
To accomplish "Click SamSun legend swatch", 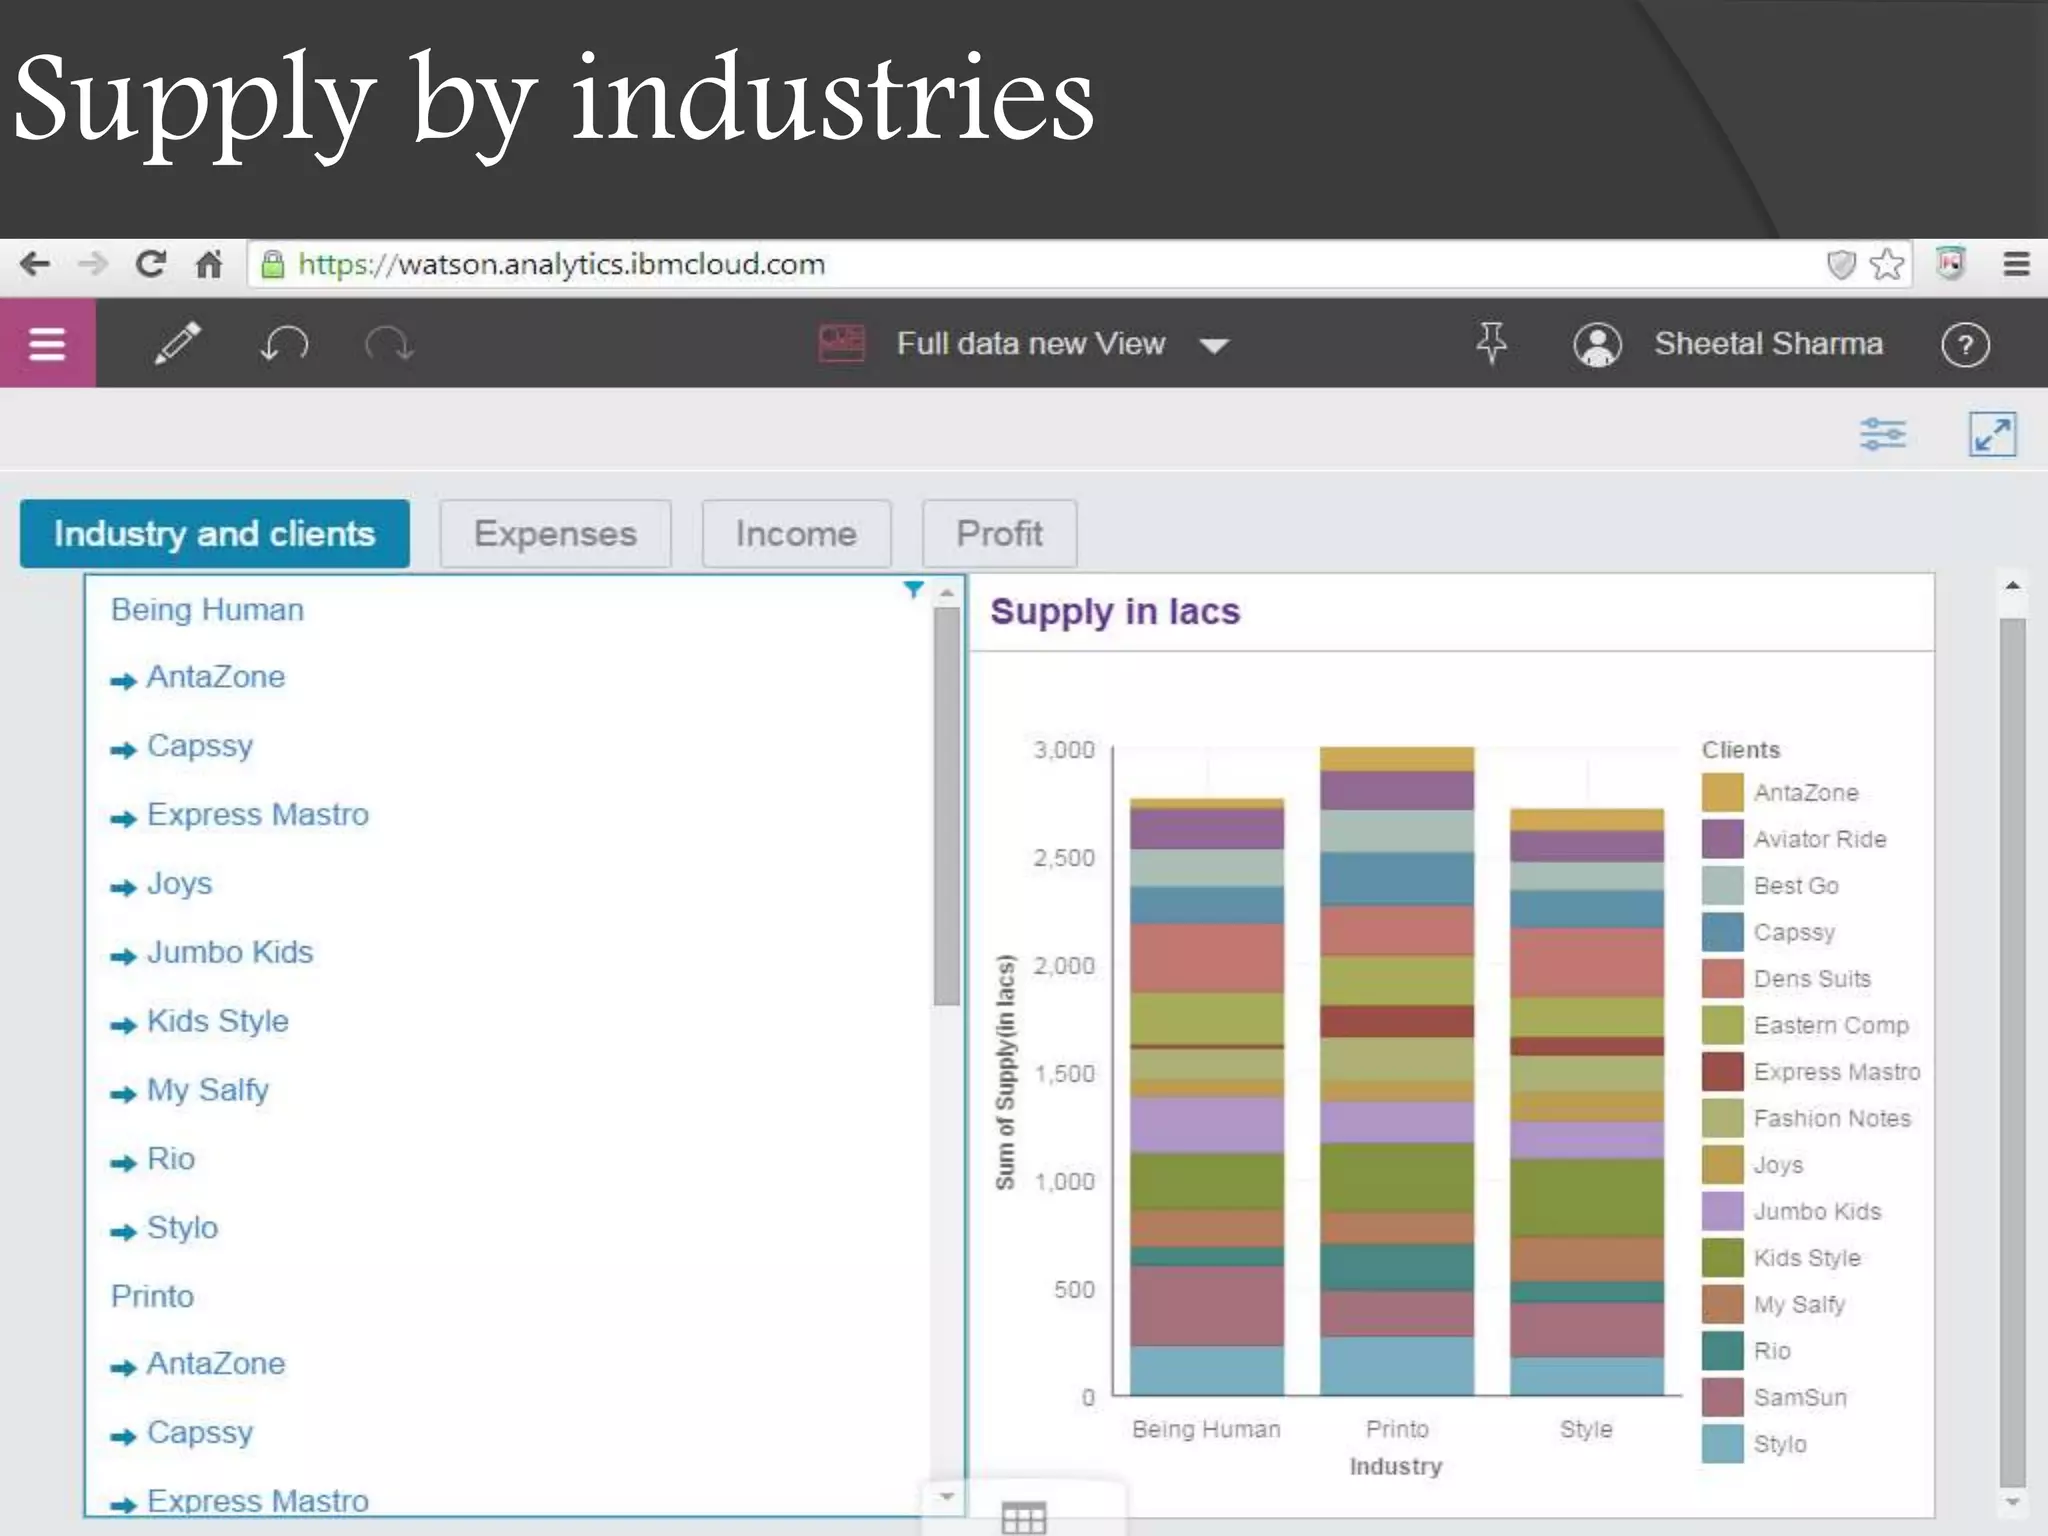I will (x=1723, y=1397).
